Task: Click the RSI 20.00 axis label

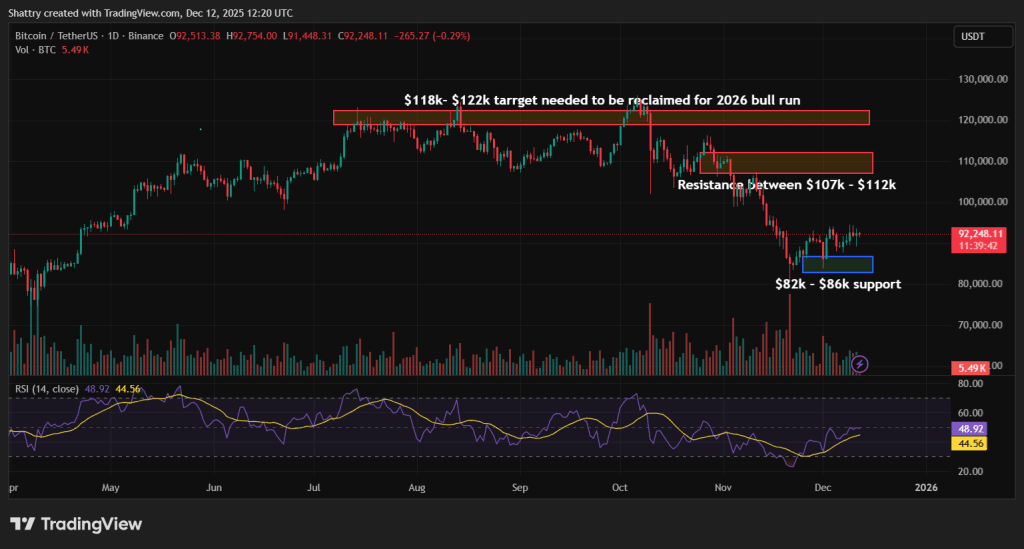Action: (970, 471)
